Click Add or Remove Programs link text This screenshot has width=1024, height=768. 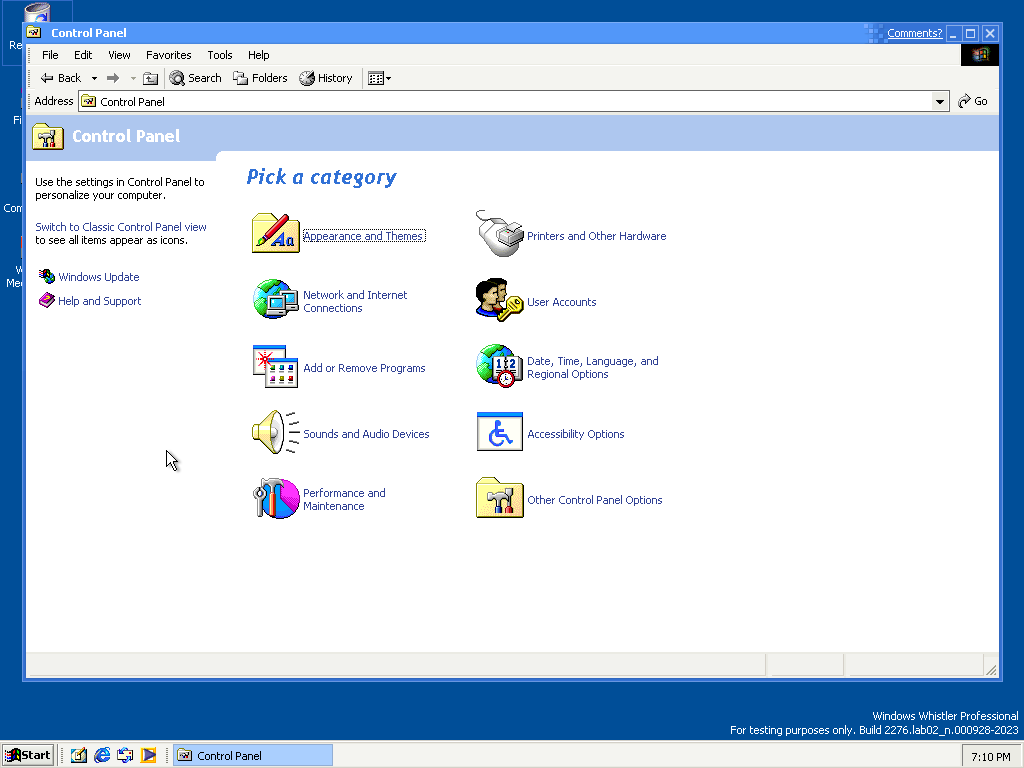364,368
